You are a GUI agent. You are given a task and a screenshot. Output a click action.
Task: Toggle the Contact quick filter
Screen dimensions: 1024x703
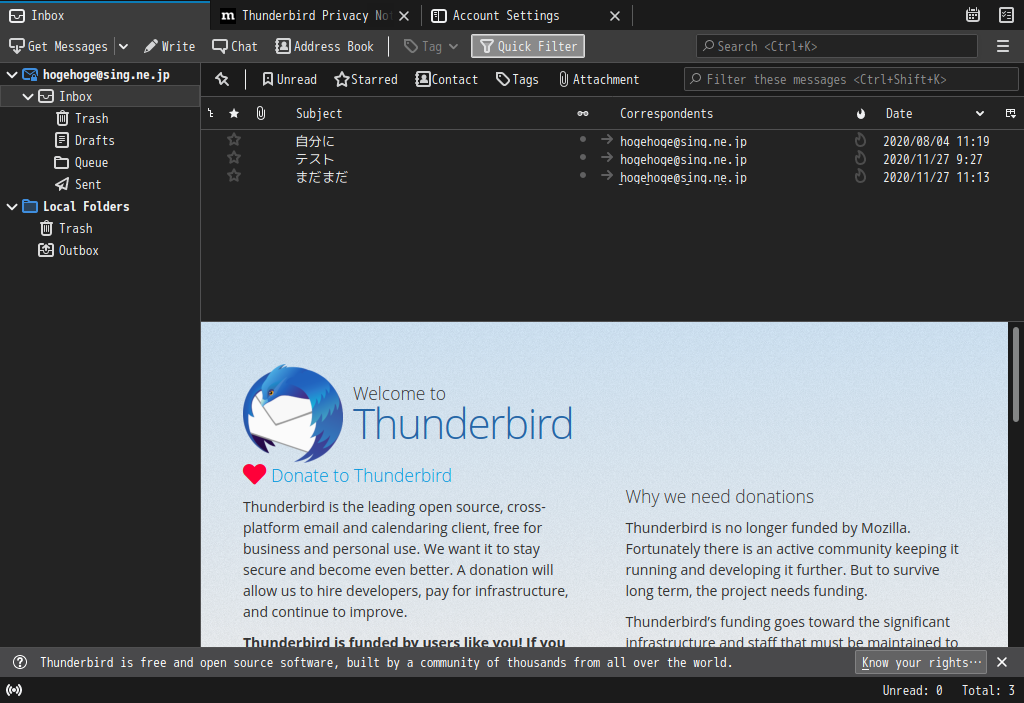[x=447, y=80]
